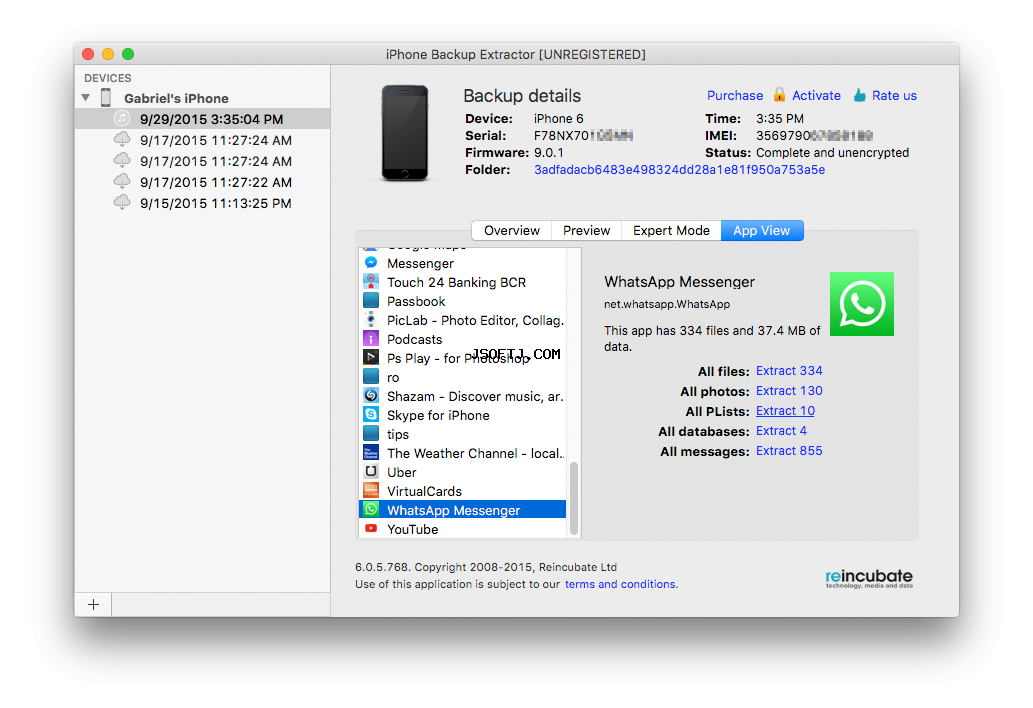The height and width of the screenshot is (708, 1033).
Task: Click the iPhone picture in Backup details
Action: pos(405,133)
